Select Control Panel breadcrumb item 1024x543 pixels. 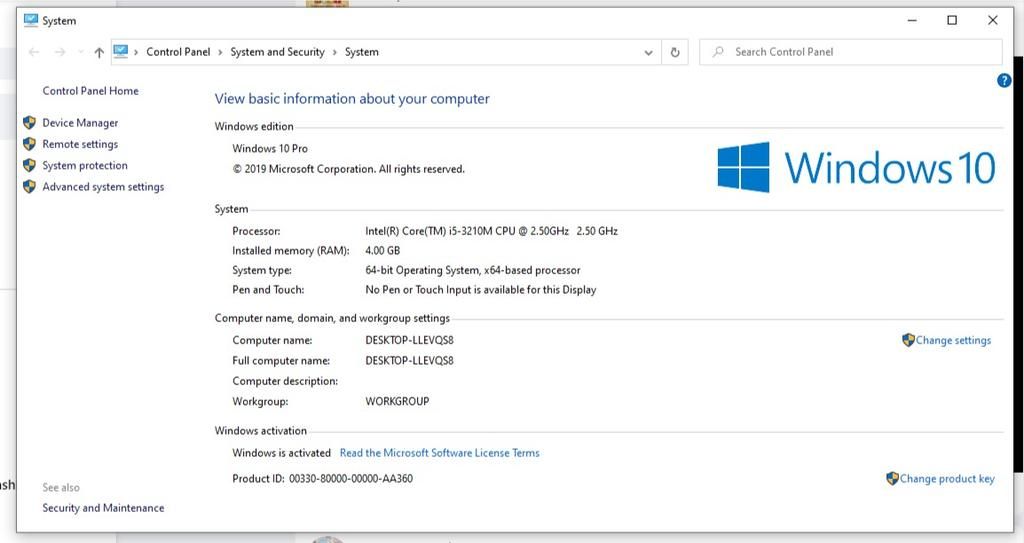point(178,52)
